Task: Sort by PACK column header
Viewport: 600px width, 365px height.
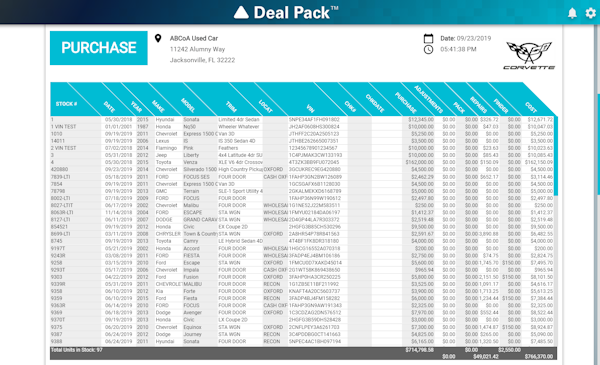Action: [x=459, y=108]
